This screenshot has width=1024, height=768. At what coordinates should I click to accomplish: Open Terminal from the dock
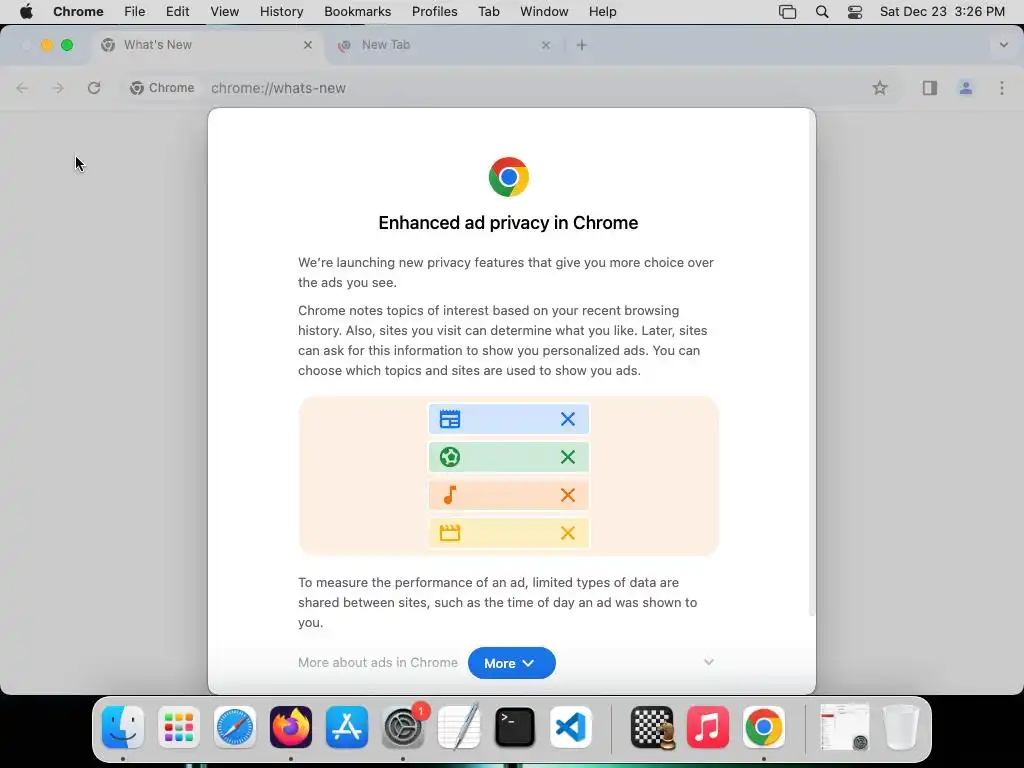coord(515,727)
